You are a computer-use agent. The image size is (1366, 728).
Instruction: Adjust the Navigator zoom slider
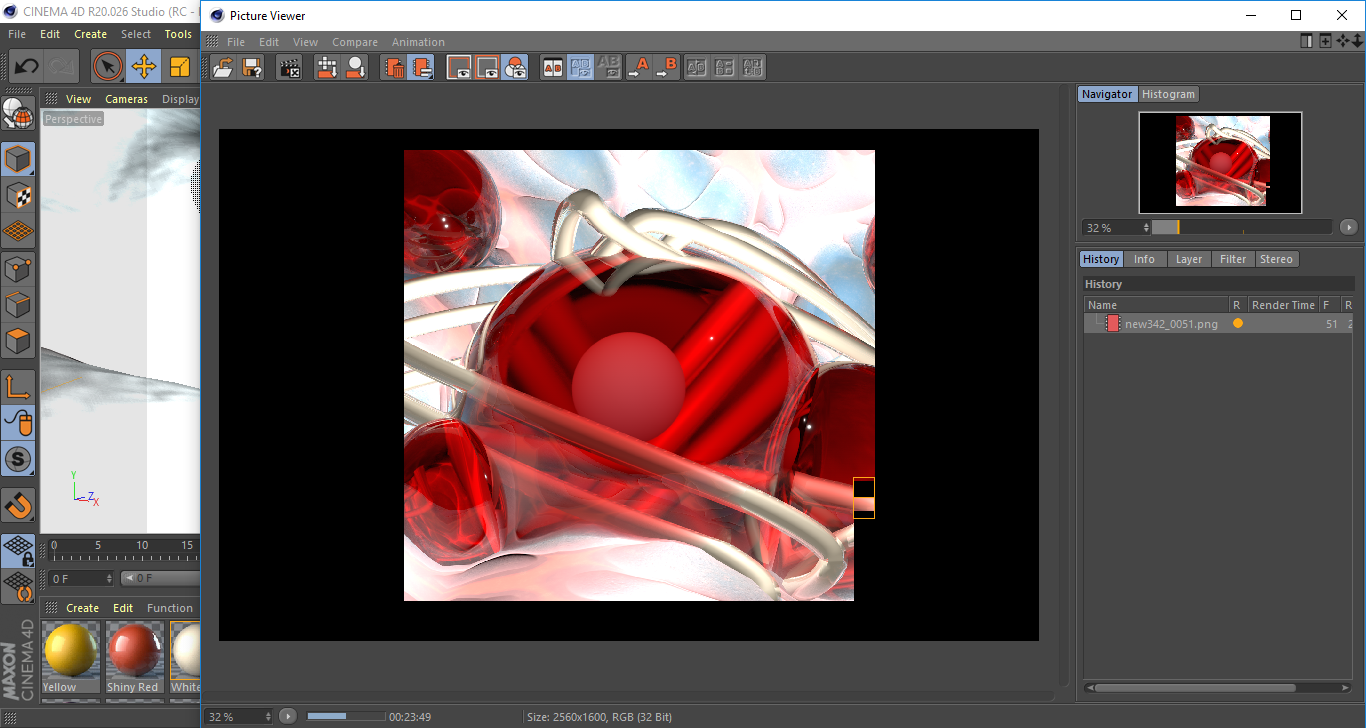(1241, 227)
